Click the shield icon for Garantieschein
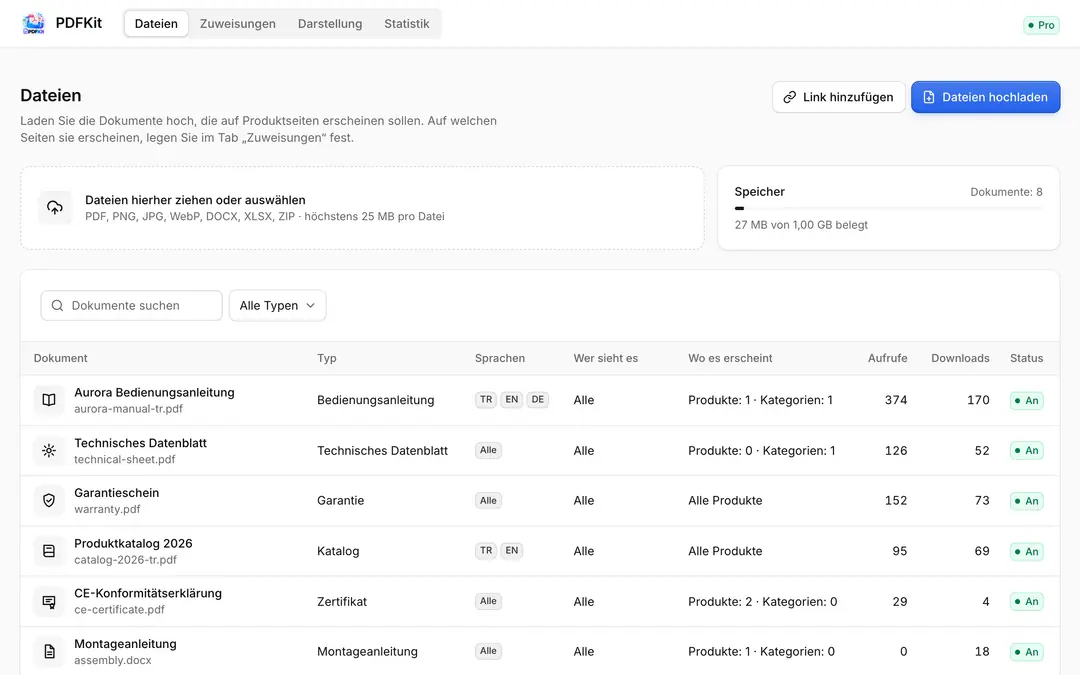The height and width of the screenshot is (675, 1080). click(49, 501)
